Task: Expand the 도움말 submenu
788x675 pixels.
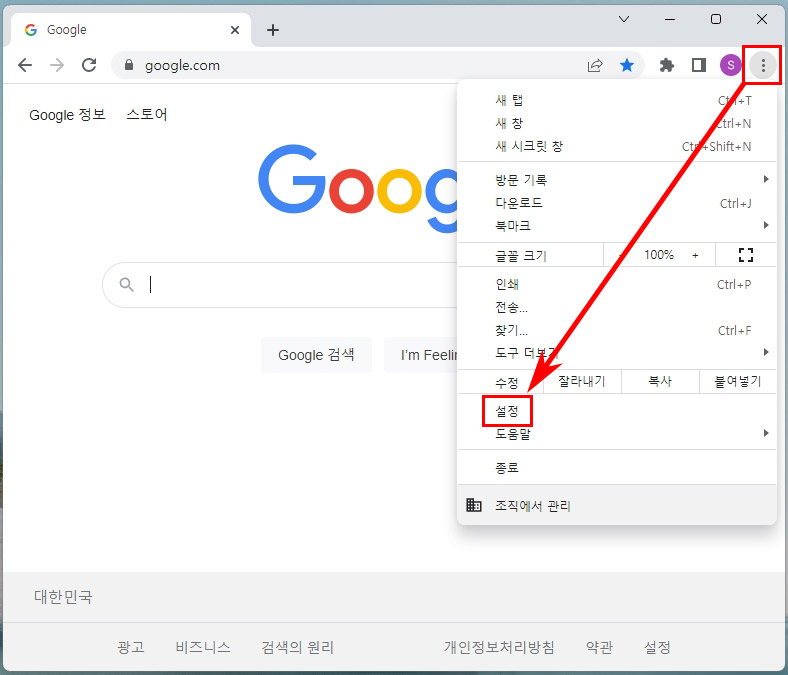Action: (x=617, y=434)
